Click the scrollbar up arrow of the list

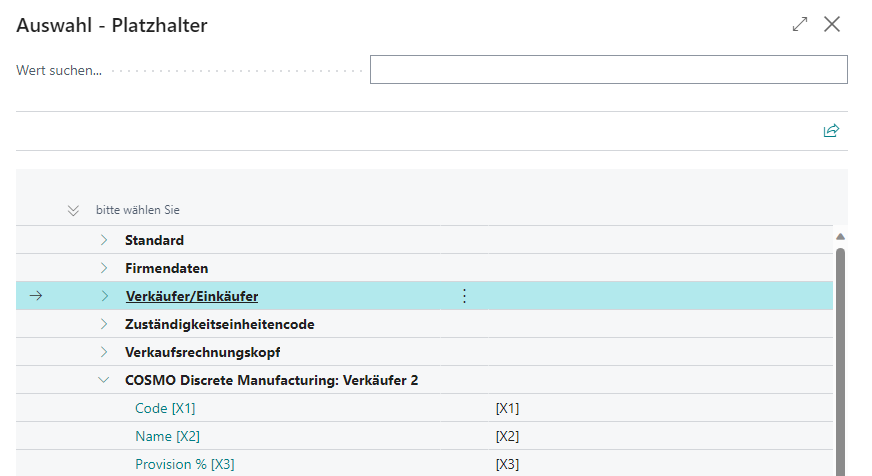tap(840, 237)
